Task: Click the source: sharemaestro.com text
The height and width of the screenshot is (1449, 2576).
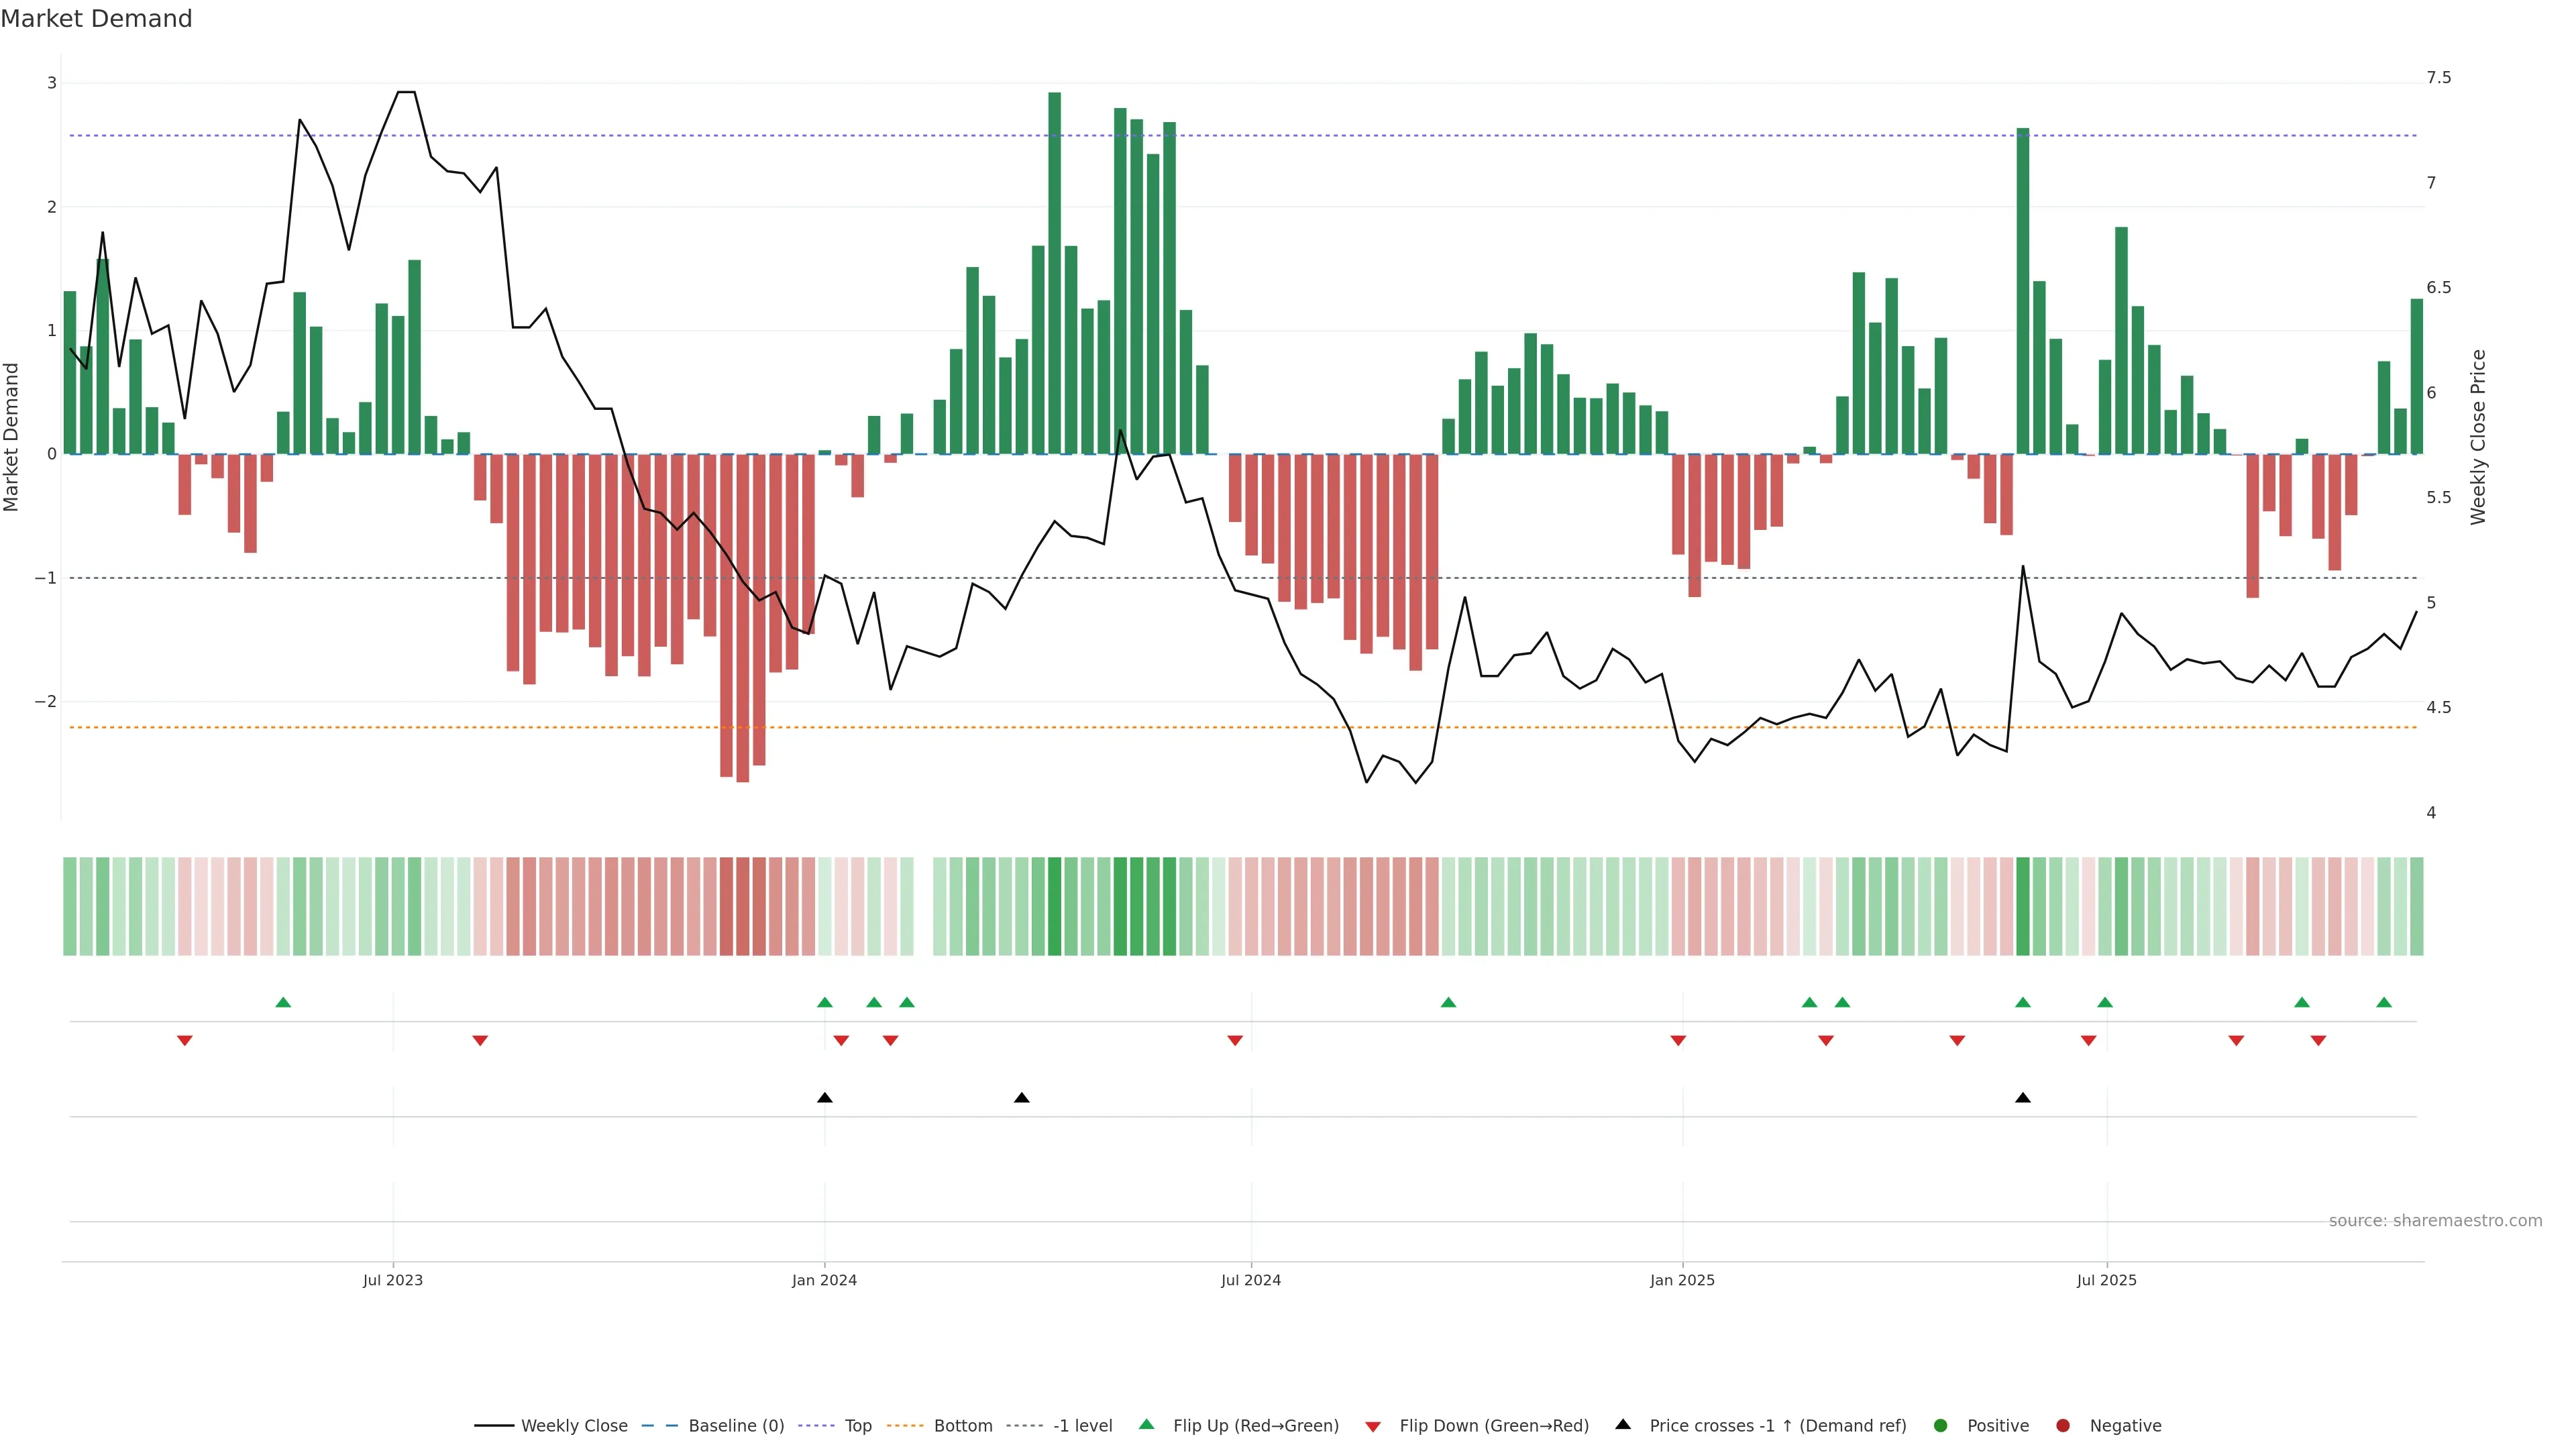Action: [2435, 1220]
